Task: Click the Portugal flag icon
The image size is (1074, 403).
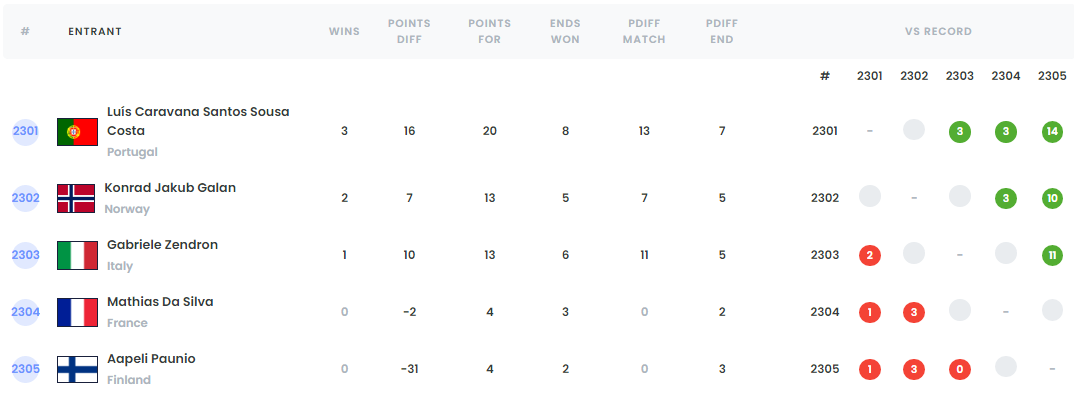Action: click(77, 131)
